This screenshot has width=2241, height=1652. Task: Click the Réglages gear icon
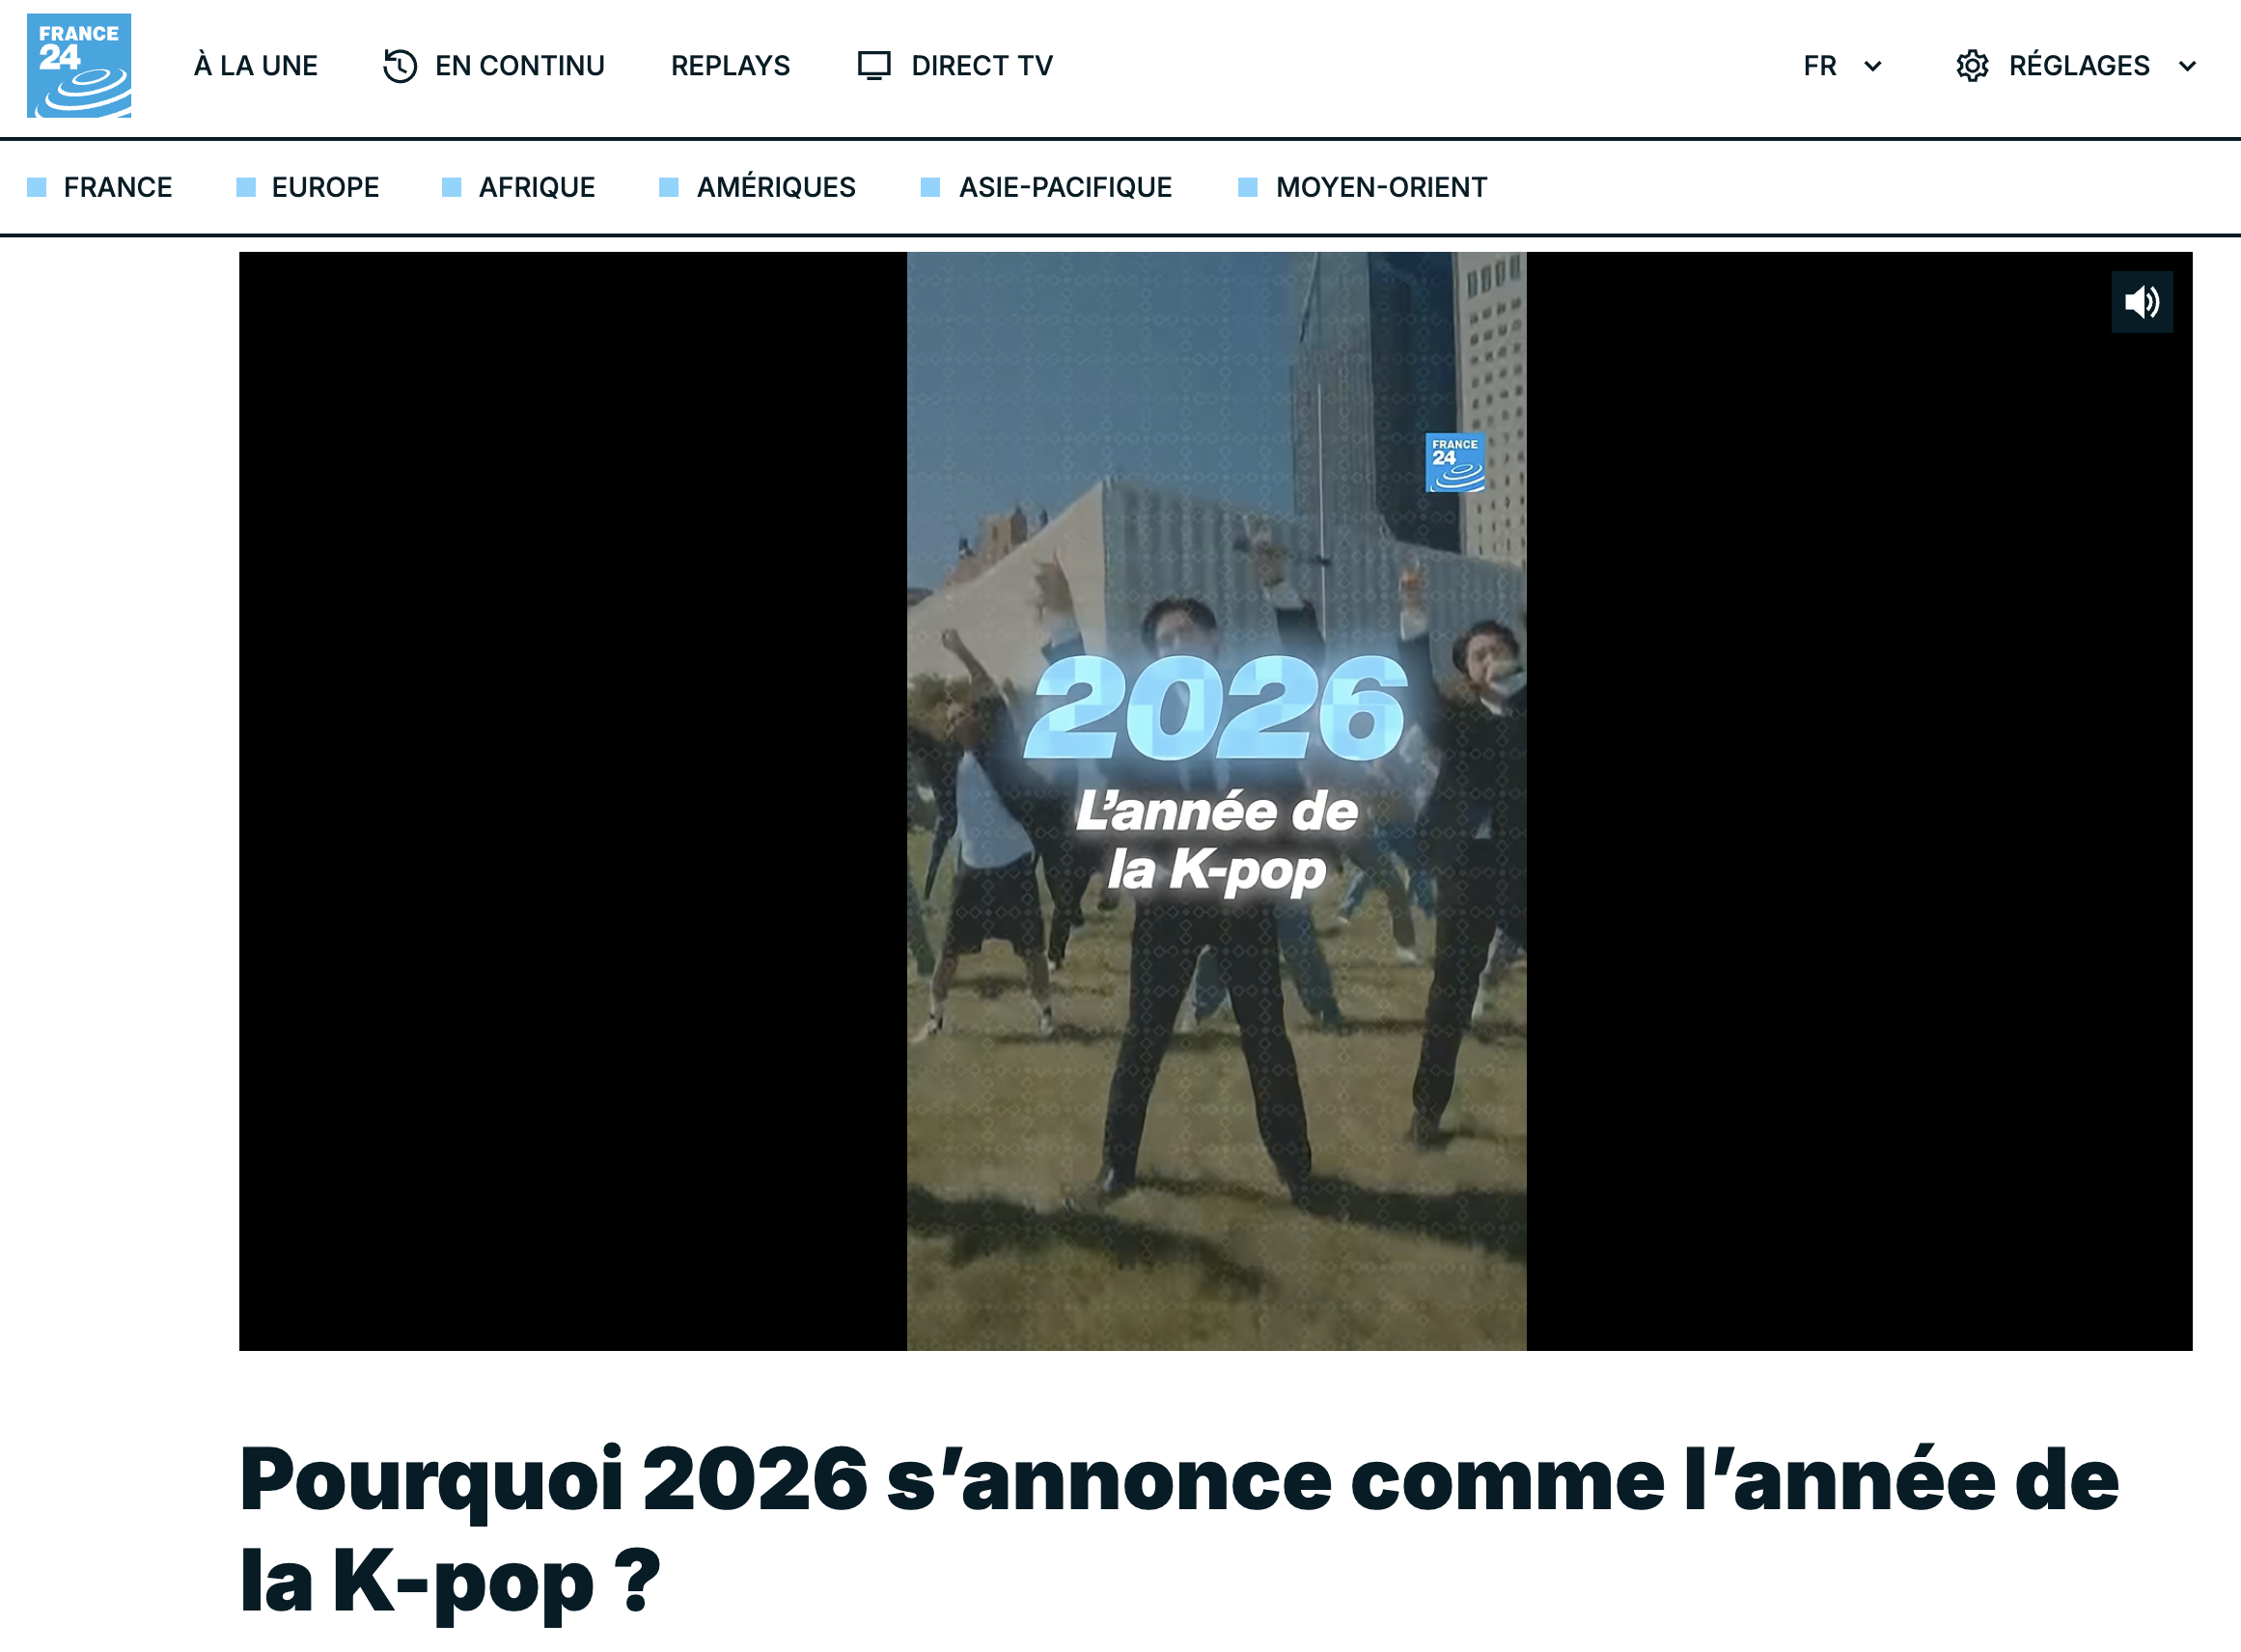(x=1972, y=66)
